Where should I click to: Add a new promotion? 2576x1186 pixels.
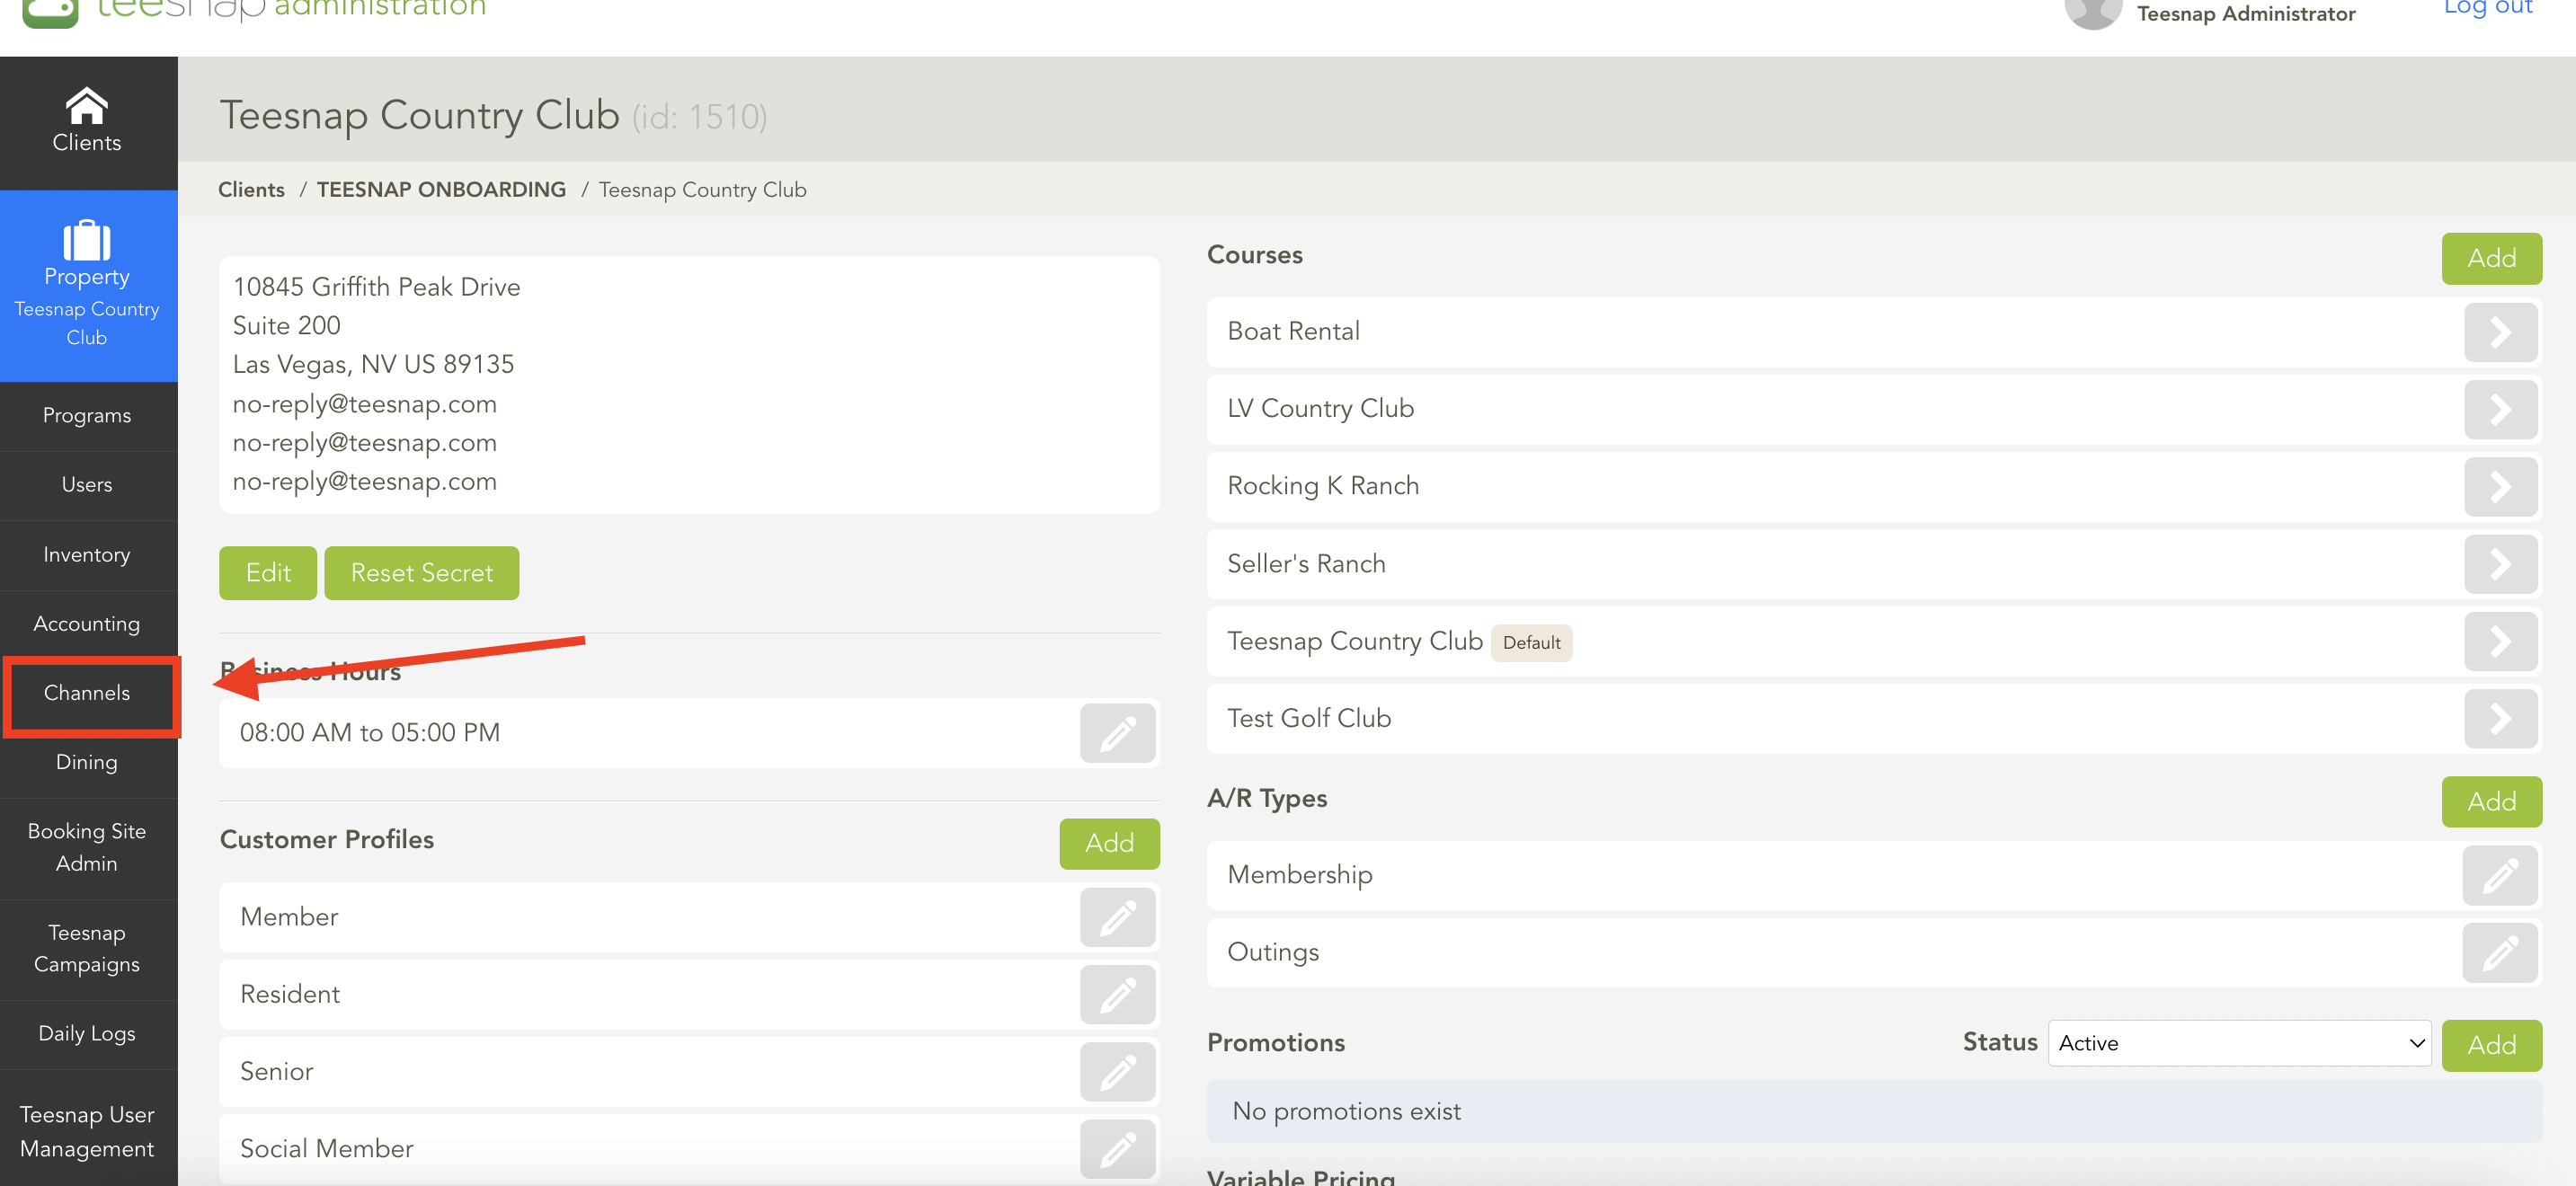pos(2491,1045)
